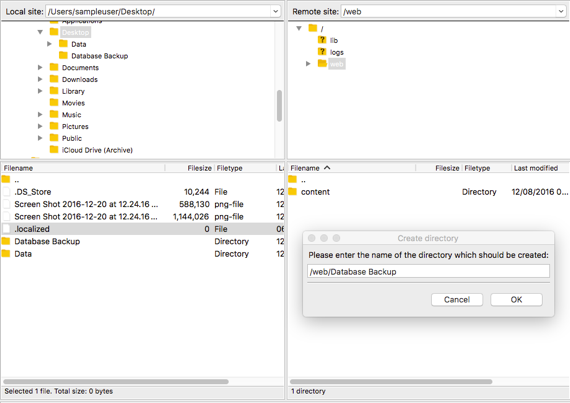
Task: Open the Remote site path dropdown
Action: (561, 11)
